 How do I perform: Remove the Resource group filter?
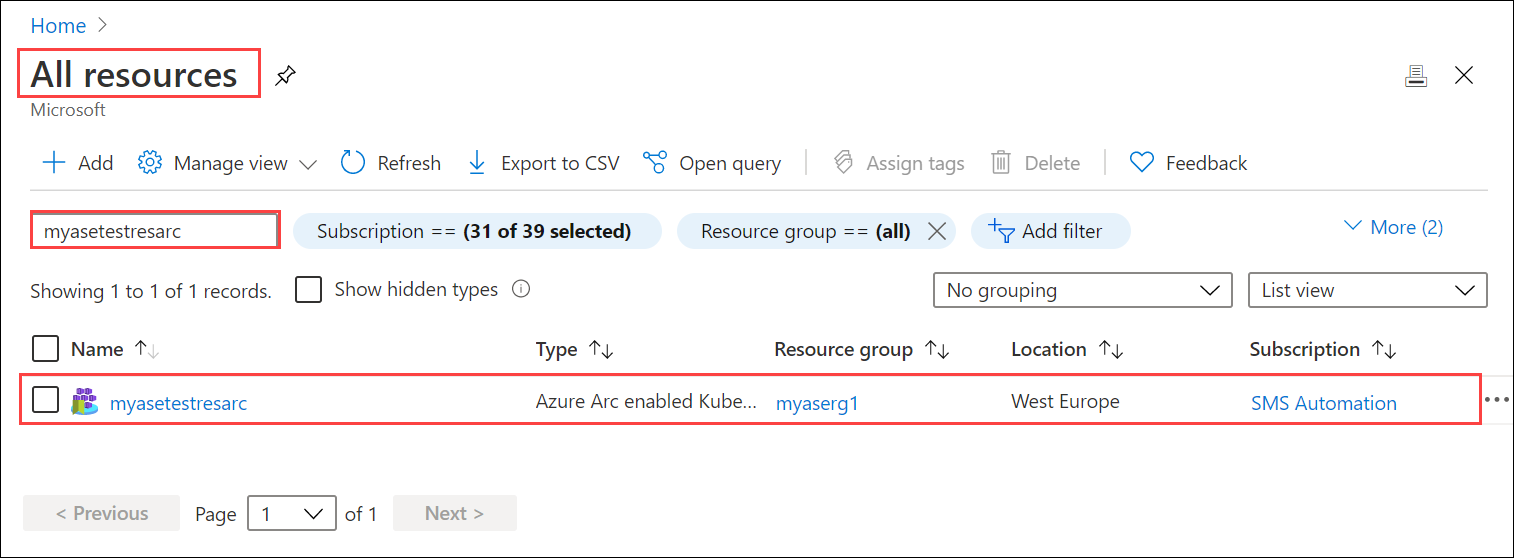(x=937, y=231)
